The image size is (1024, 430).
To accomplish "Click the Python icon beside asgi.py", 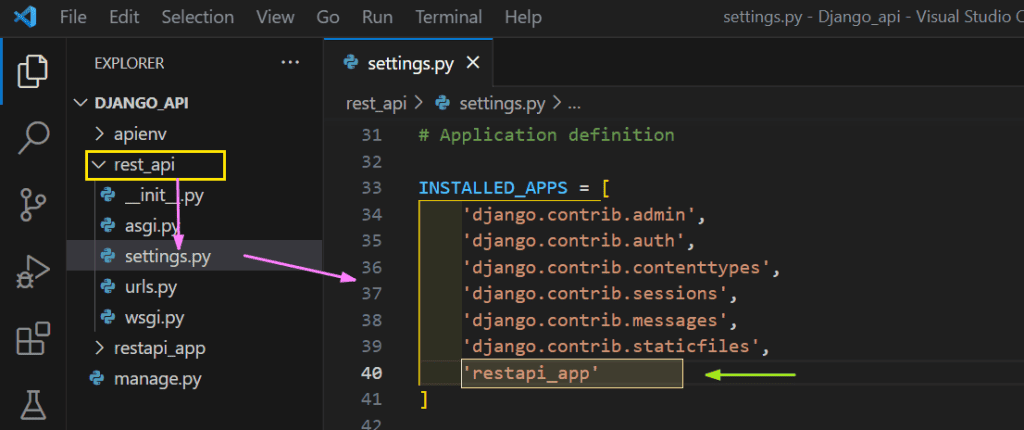I will pos(108,225).
